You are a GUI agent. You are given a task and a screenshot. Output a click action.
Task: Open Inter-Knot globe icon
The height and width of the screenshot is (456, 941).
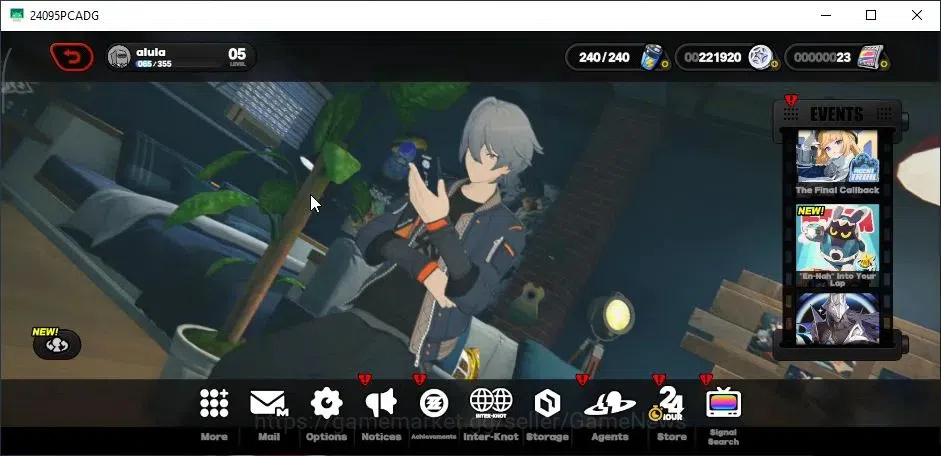pos(491,403)
